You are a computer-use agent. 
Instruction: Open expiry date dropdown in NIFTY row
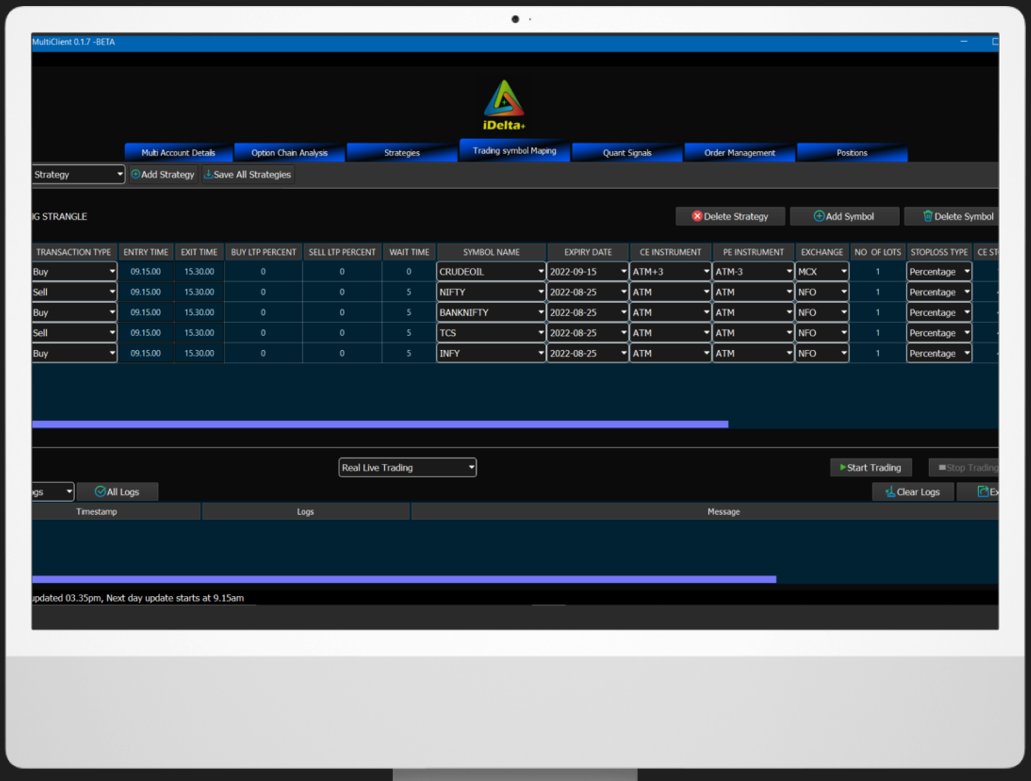tap(588, 292)
